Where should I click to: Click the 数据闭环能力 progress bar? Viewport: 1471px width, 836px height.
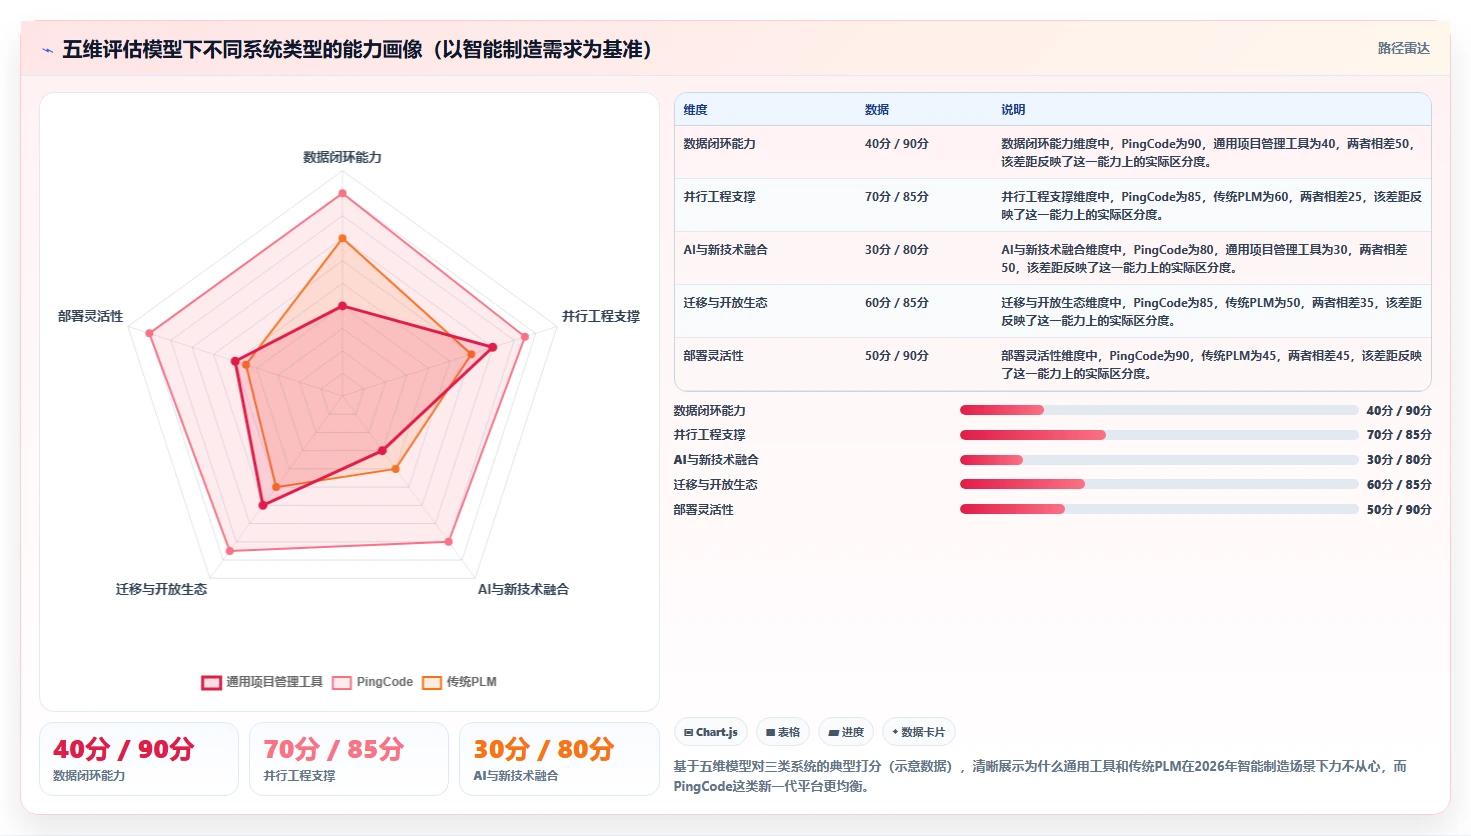click(x=1159, y=410)
